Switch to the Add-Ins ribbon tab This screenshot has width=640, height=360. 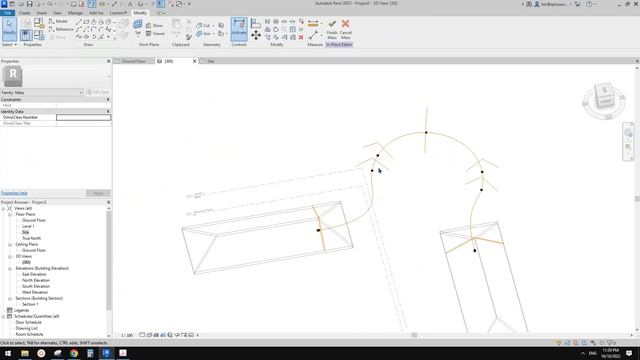[x=96, y=13]
